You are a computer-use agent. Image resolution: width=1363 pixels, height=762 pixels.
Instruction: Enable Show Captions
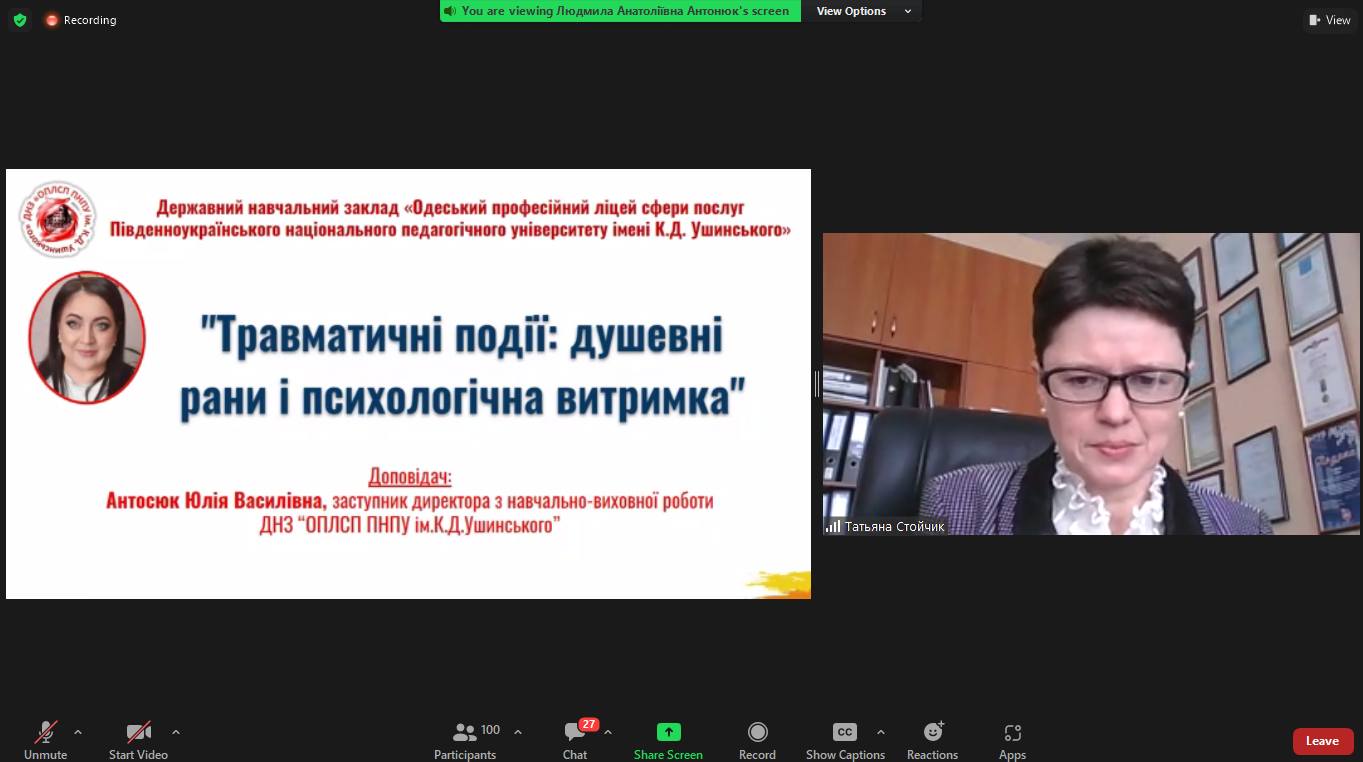(845, 740)
